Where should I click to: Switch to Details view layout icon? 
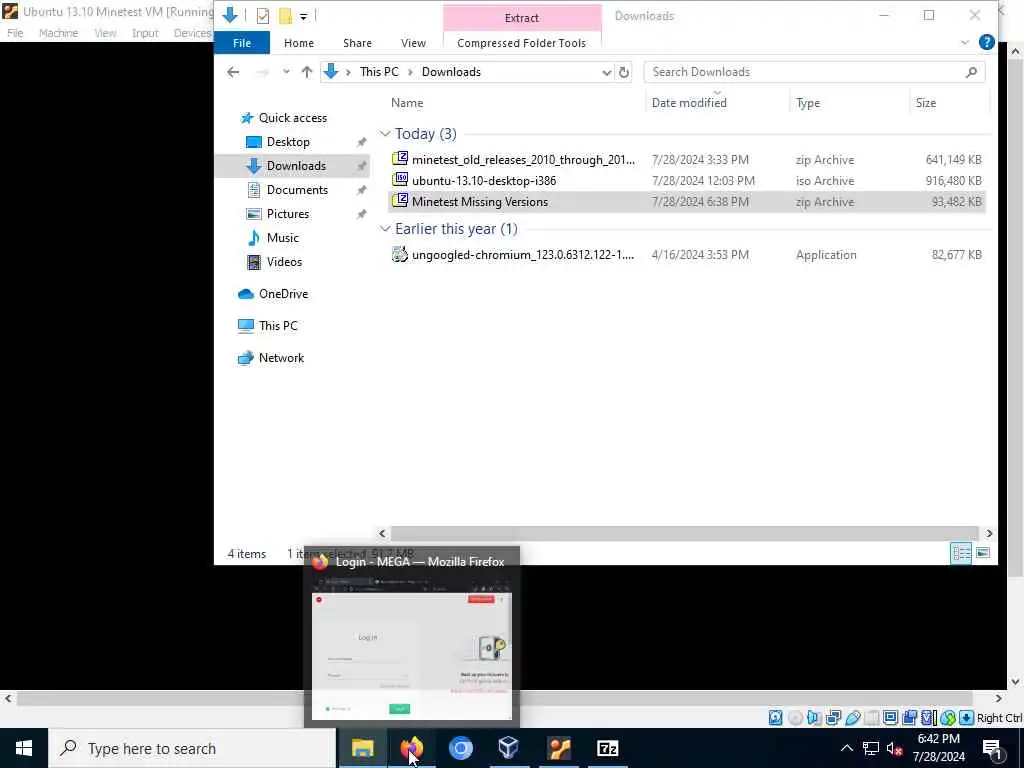[961, 553]
